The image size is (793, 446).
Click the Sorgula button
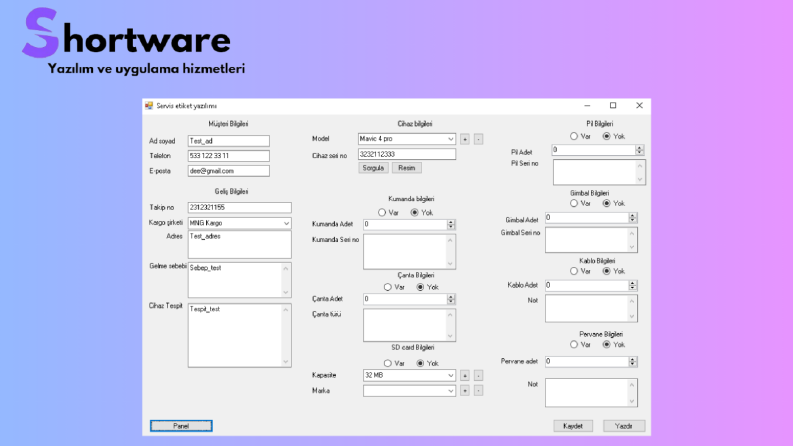[373, 168]
